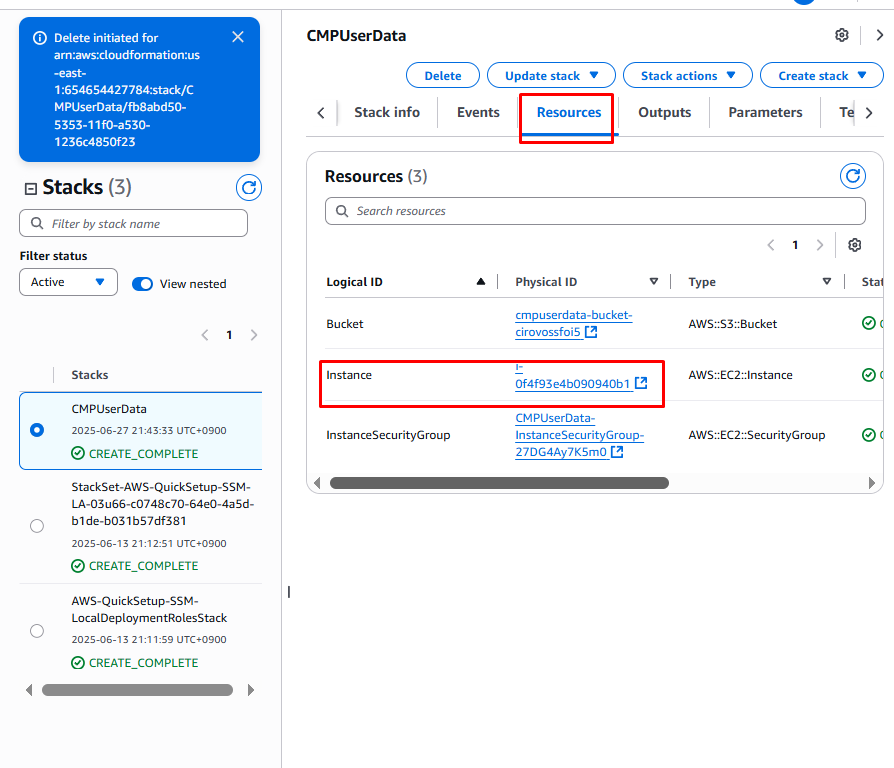Switch to the Outputs tab

pos(664,112)
